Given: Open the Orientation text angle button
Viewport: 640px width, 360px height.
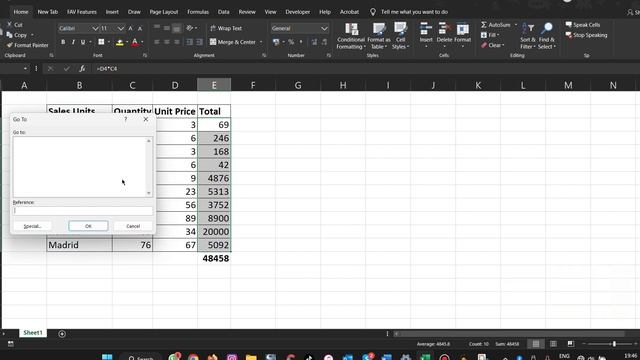Looking at the screenshot, I should (x=190, y=28).
